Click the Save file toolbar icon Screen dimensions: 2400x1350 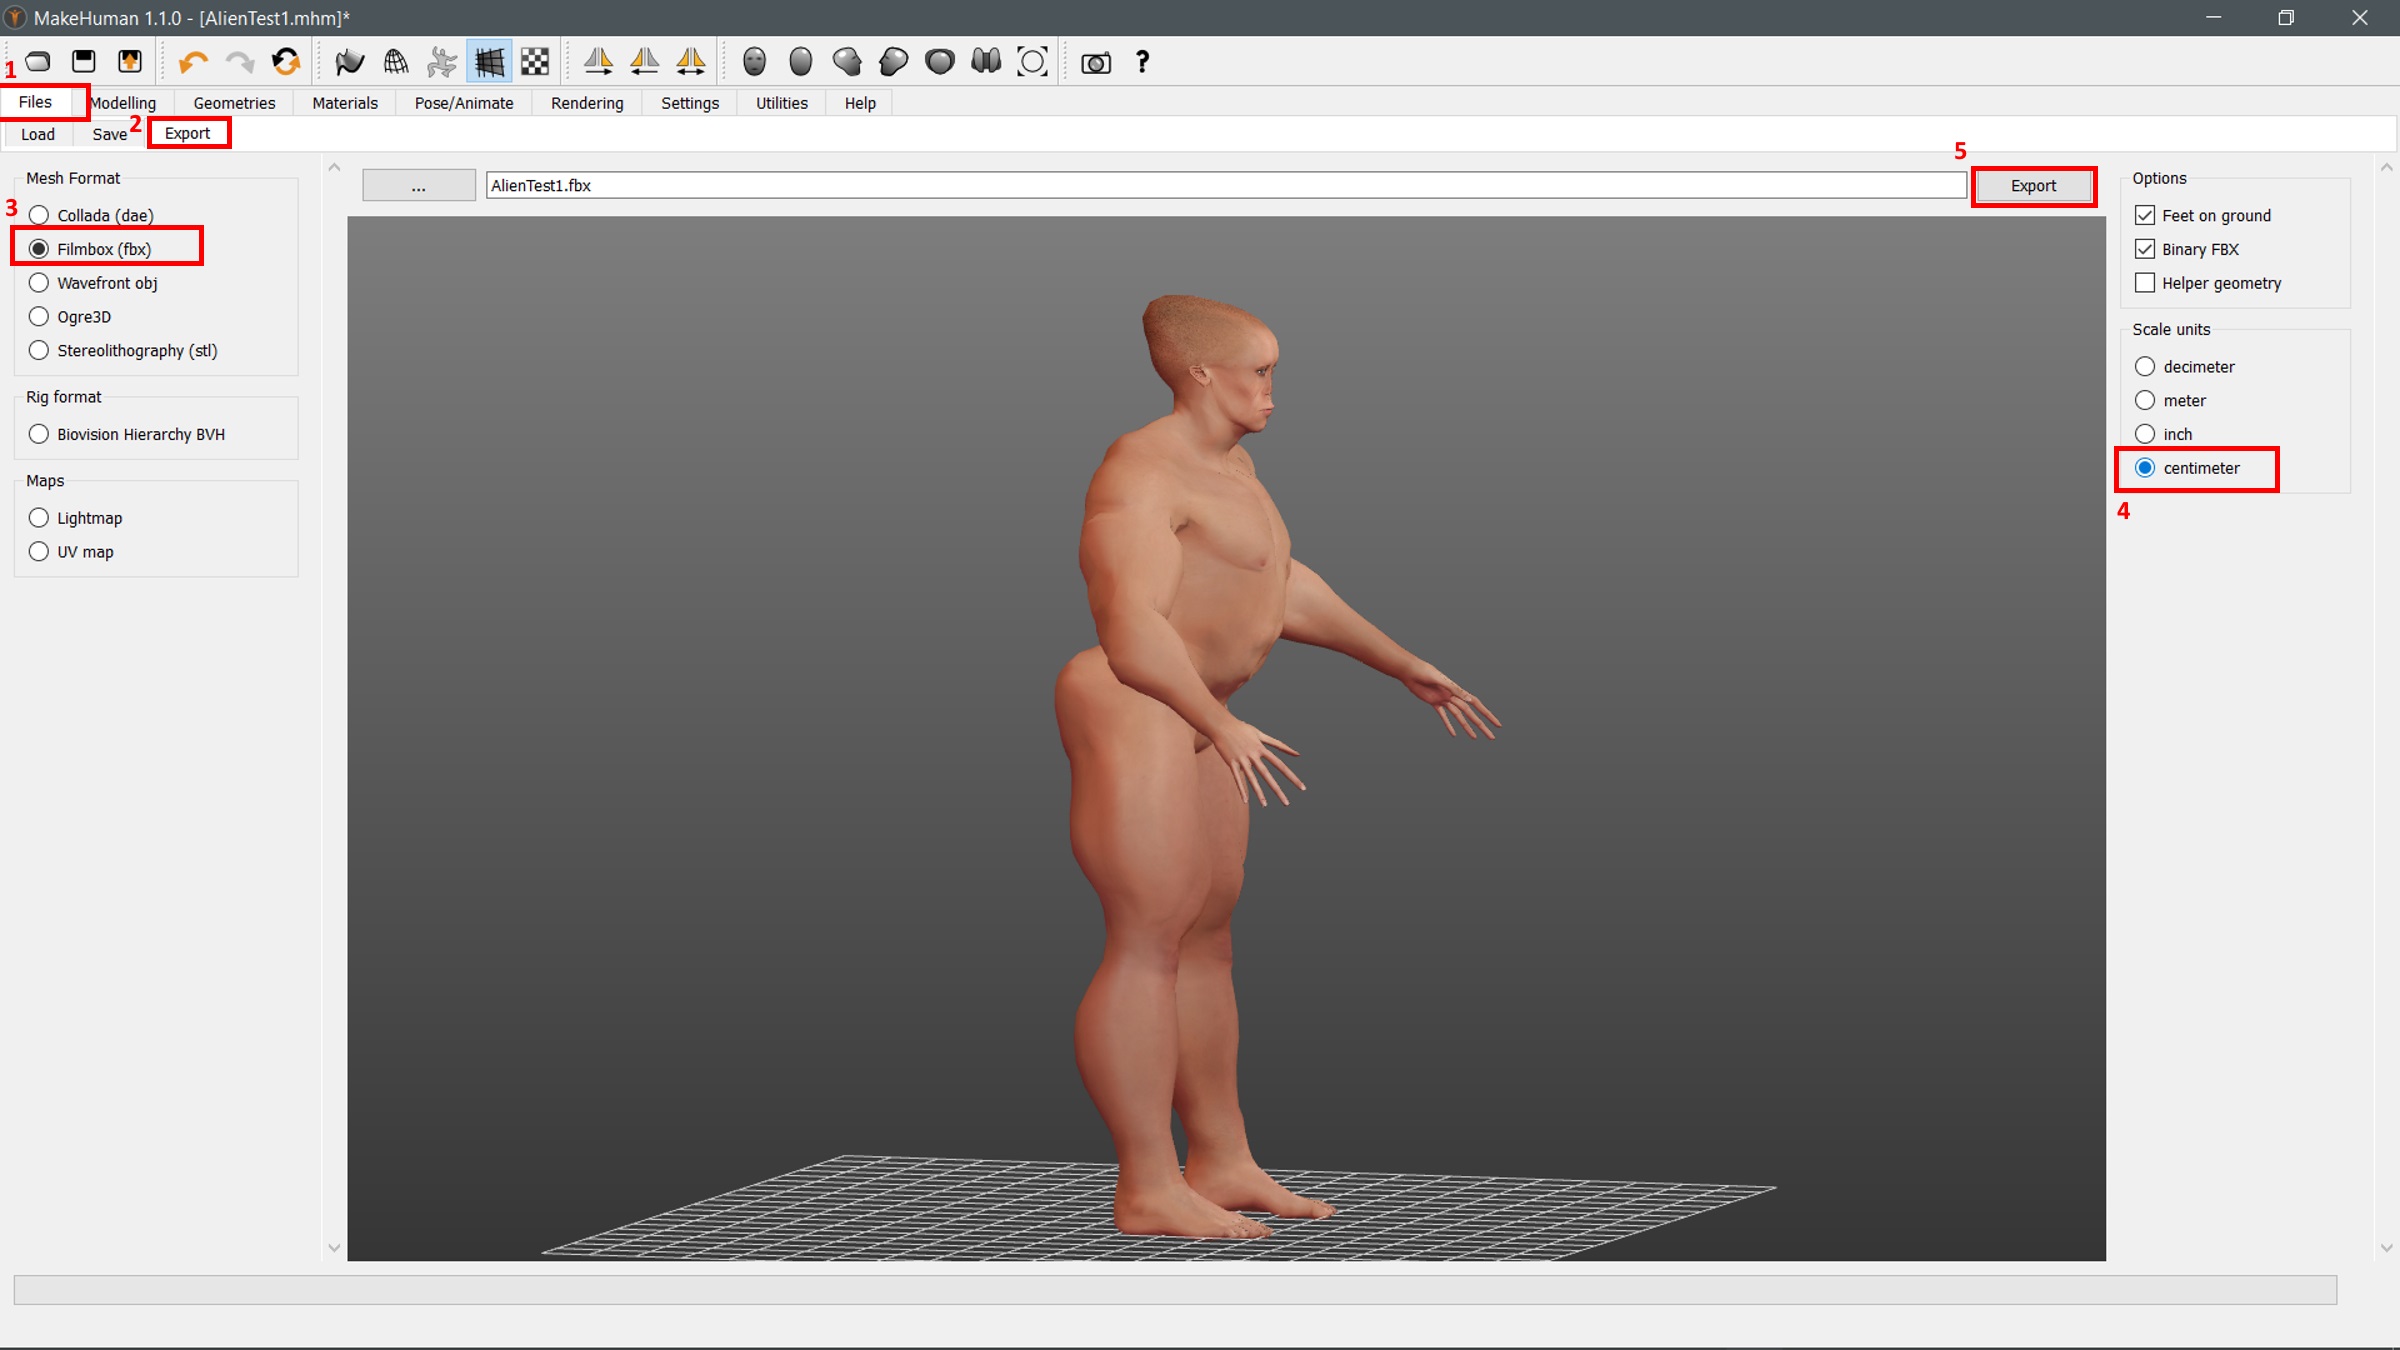click(84, 62)
